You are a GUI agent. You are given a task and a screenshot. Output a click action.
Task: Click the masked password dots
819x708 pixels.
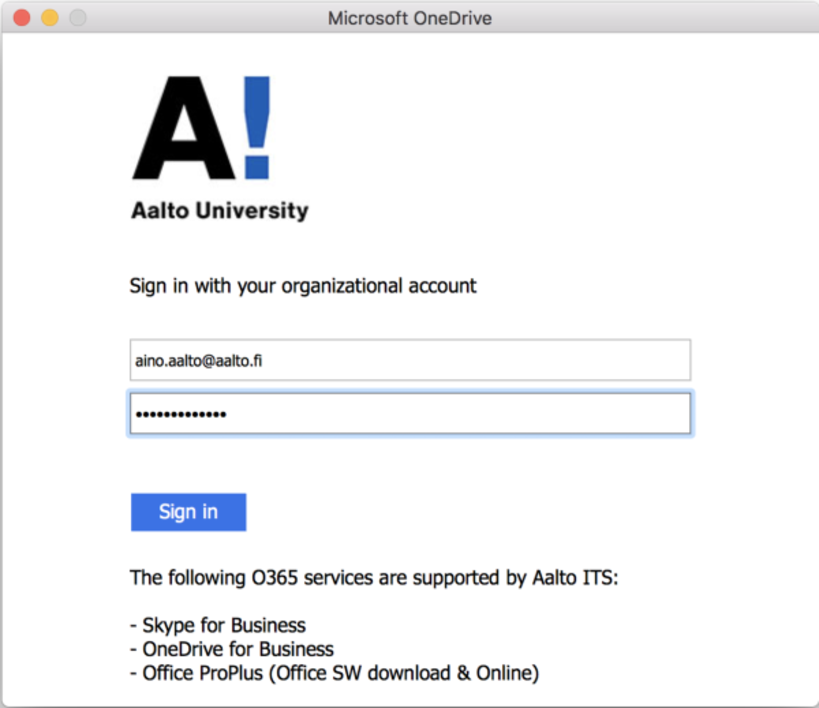(x=180, y=415)
